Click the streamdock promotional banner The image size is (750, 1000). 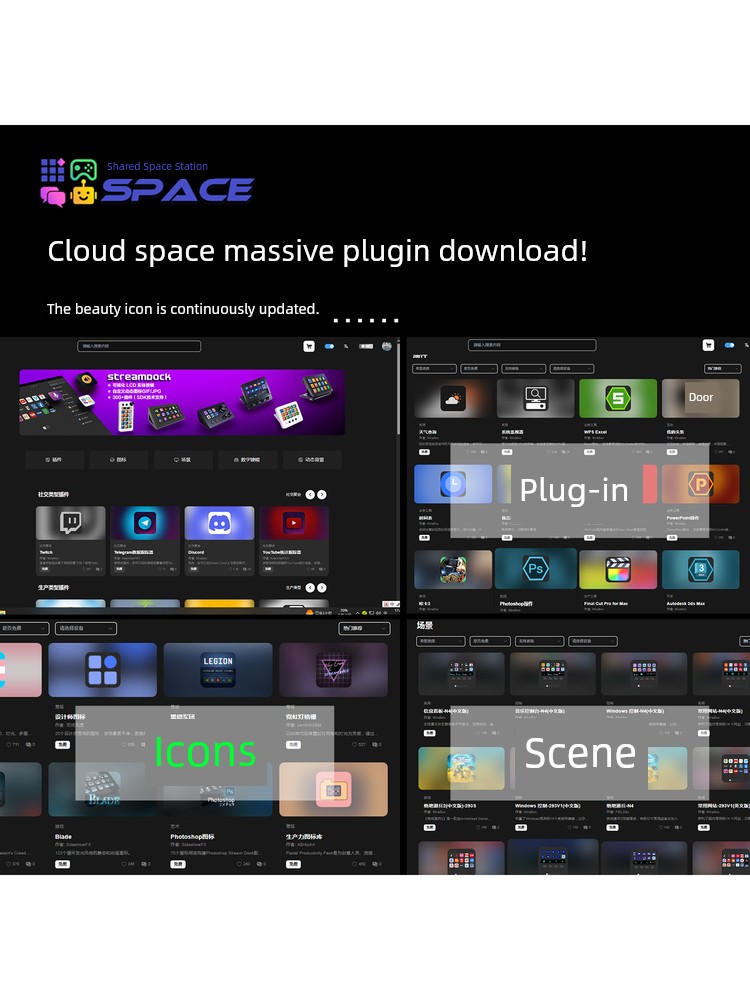pyautogui.click(x=182, y=402)
